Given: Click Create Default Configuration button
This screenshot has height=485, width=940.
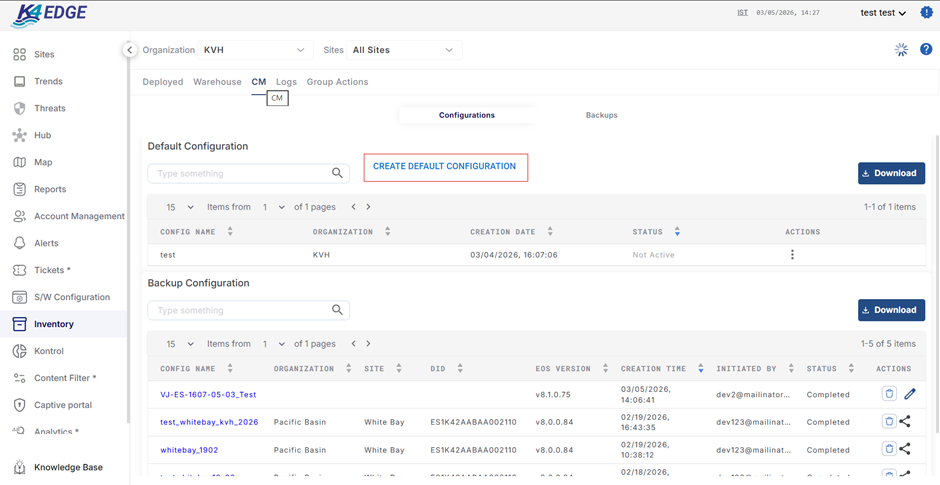Looking at the screenshot, I should pos(445,167).
